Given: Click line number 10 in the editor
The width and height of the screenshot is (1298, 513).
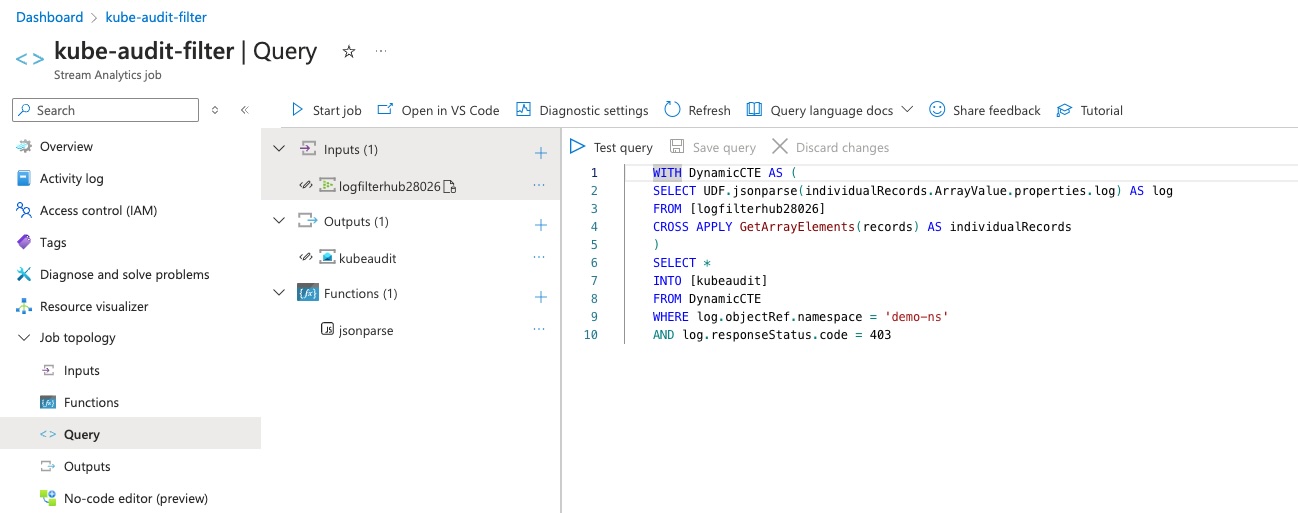Looking at the screenshot, I should (x=591, y=334).
